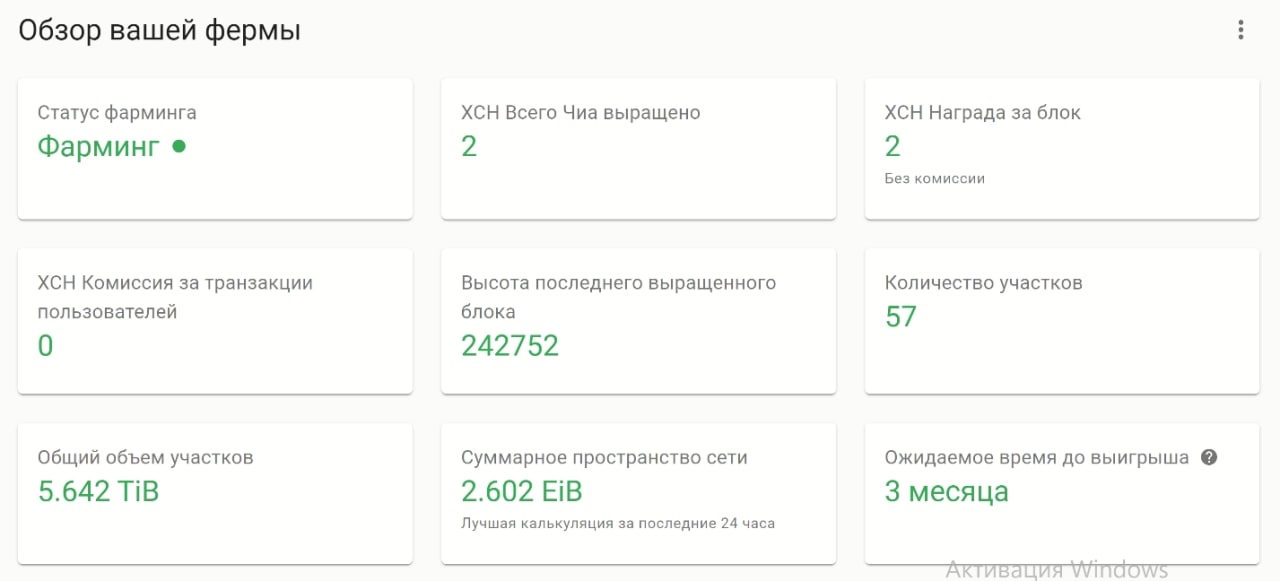
Task: Click the Количество участков label
Action: click(984, 283)
